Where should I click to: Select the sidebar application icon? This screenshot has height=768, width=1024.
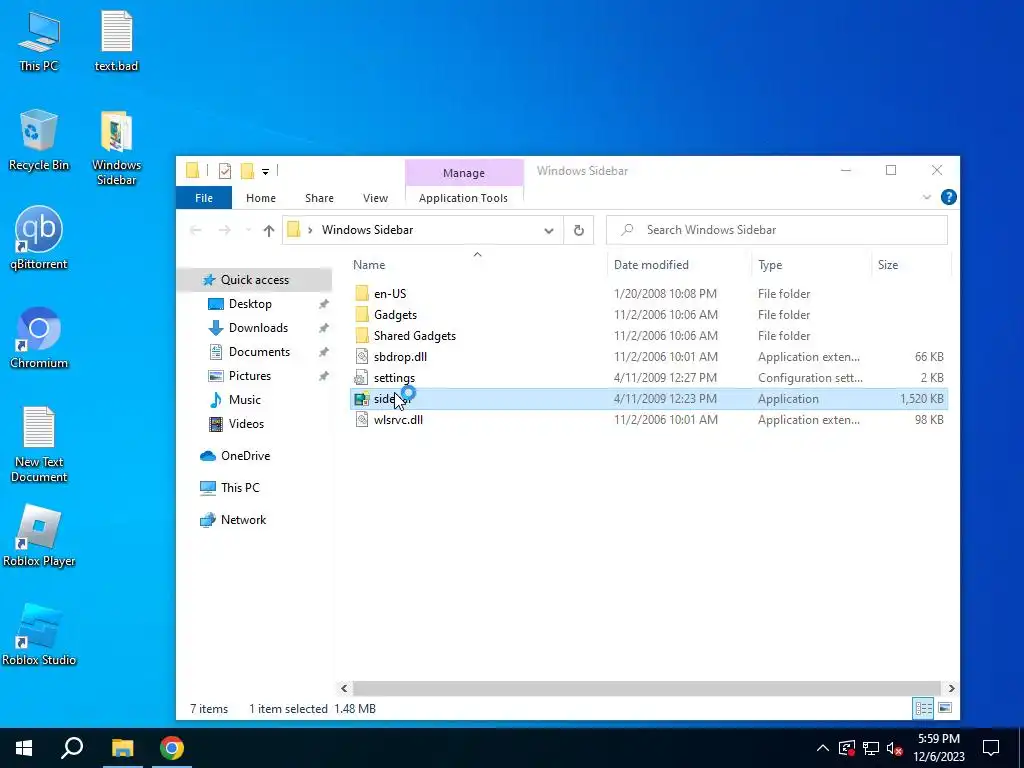coord(362,398)
